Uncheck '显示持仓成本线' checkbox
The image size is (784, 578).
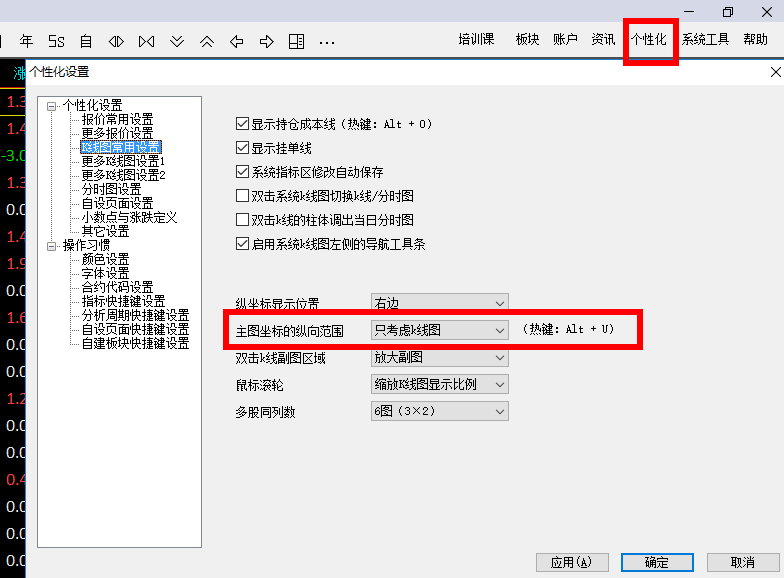pos(242,125)
